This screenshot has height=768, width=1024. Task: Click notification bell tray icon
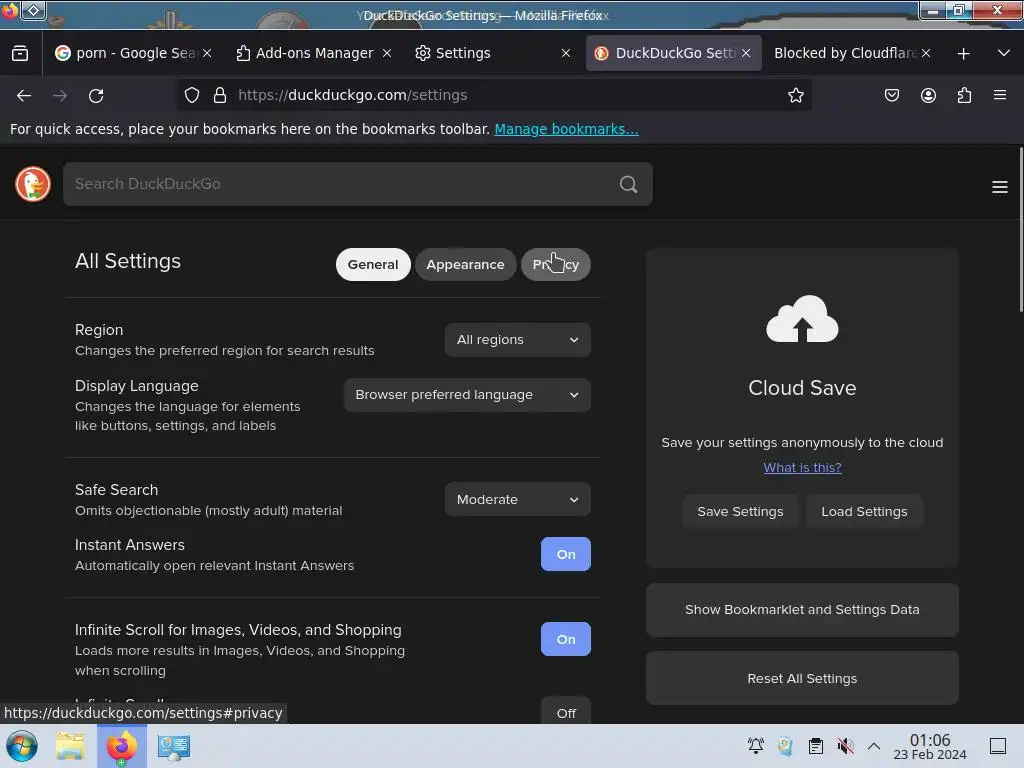point(756,746)
